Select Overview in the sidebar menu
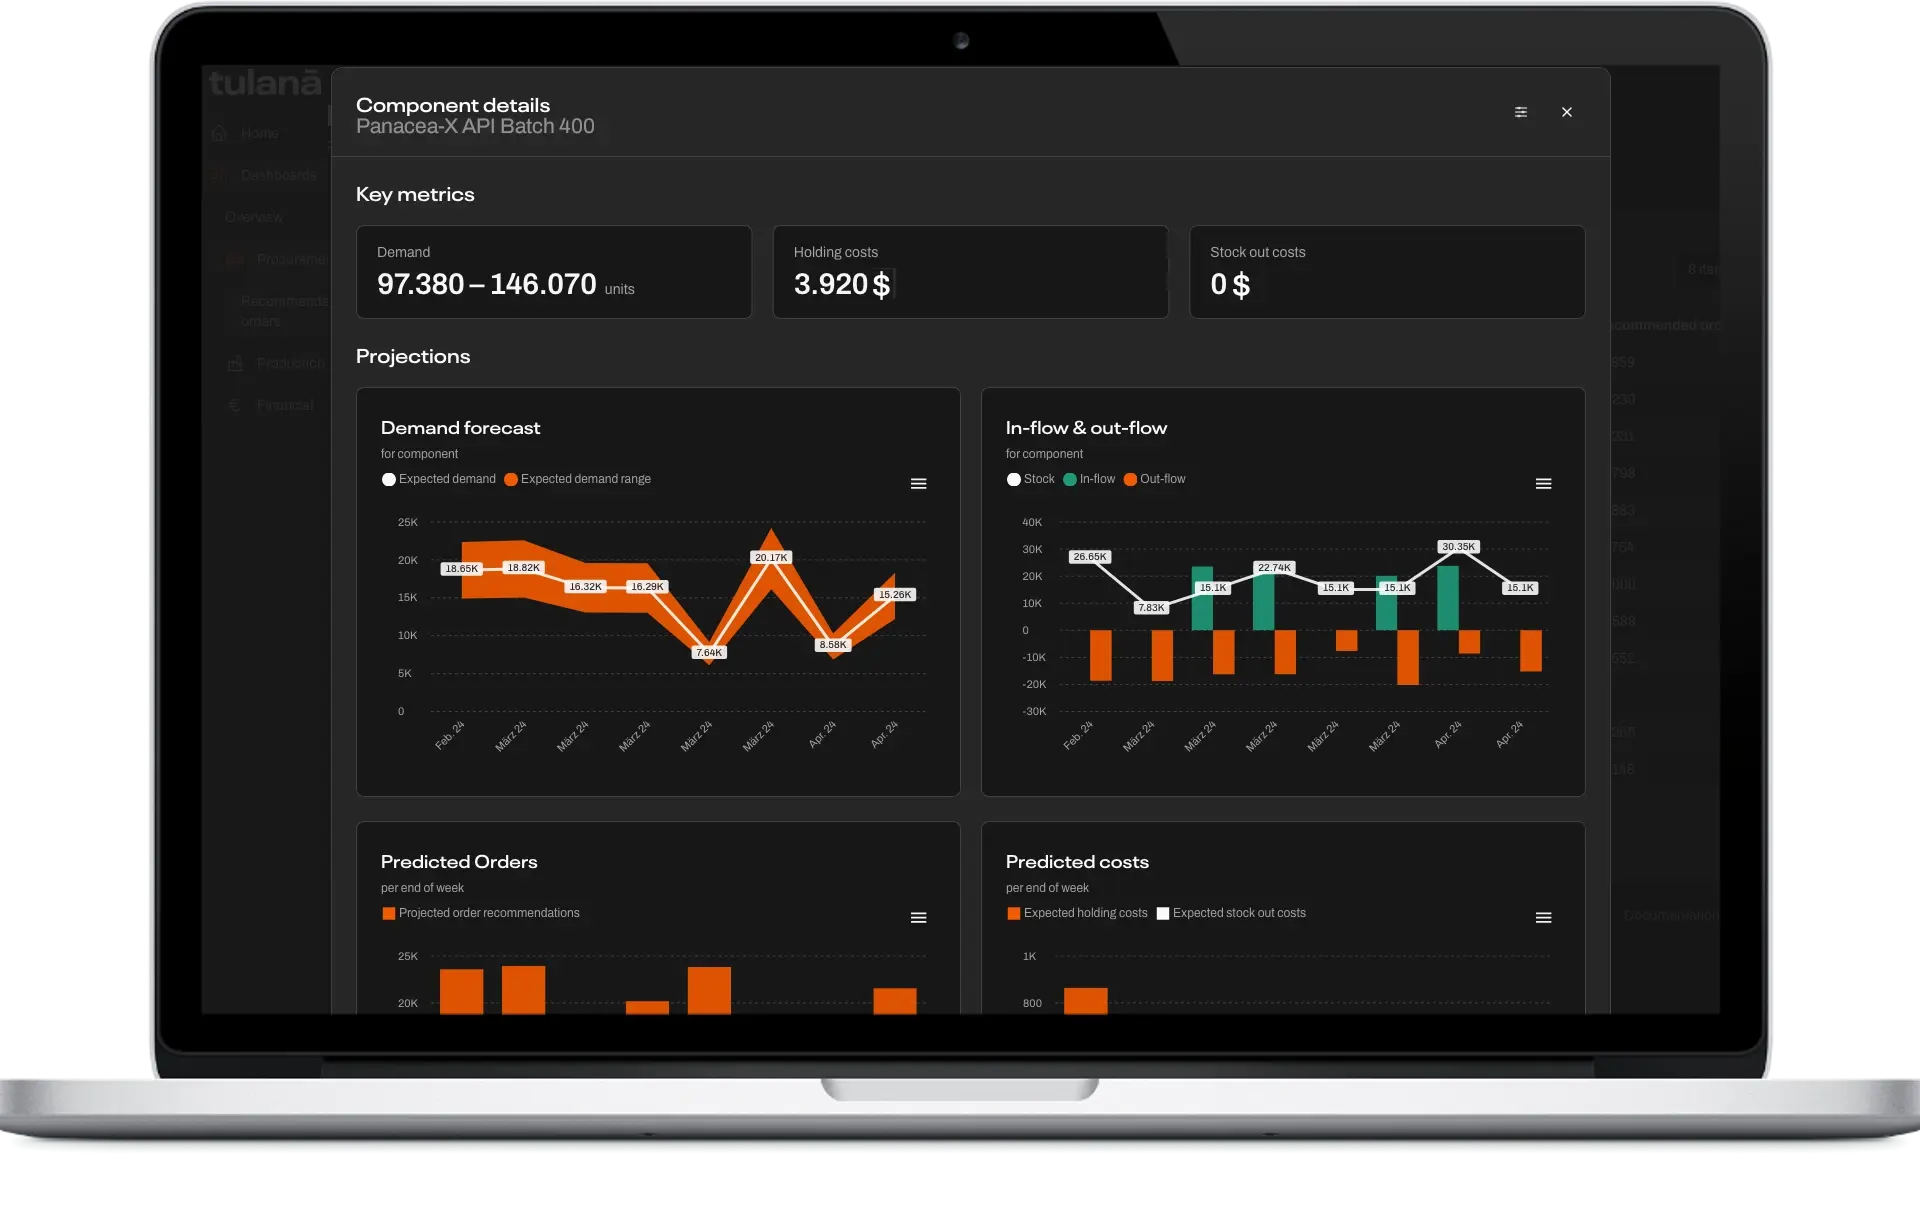The width and height of the screenshot is (1920, 1217). click(253, 217)
